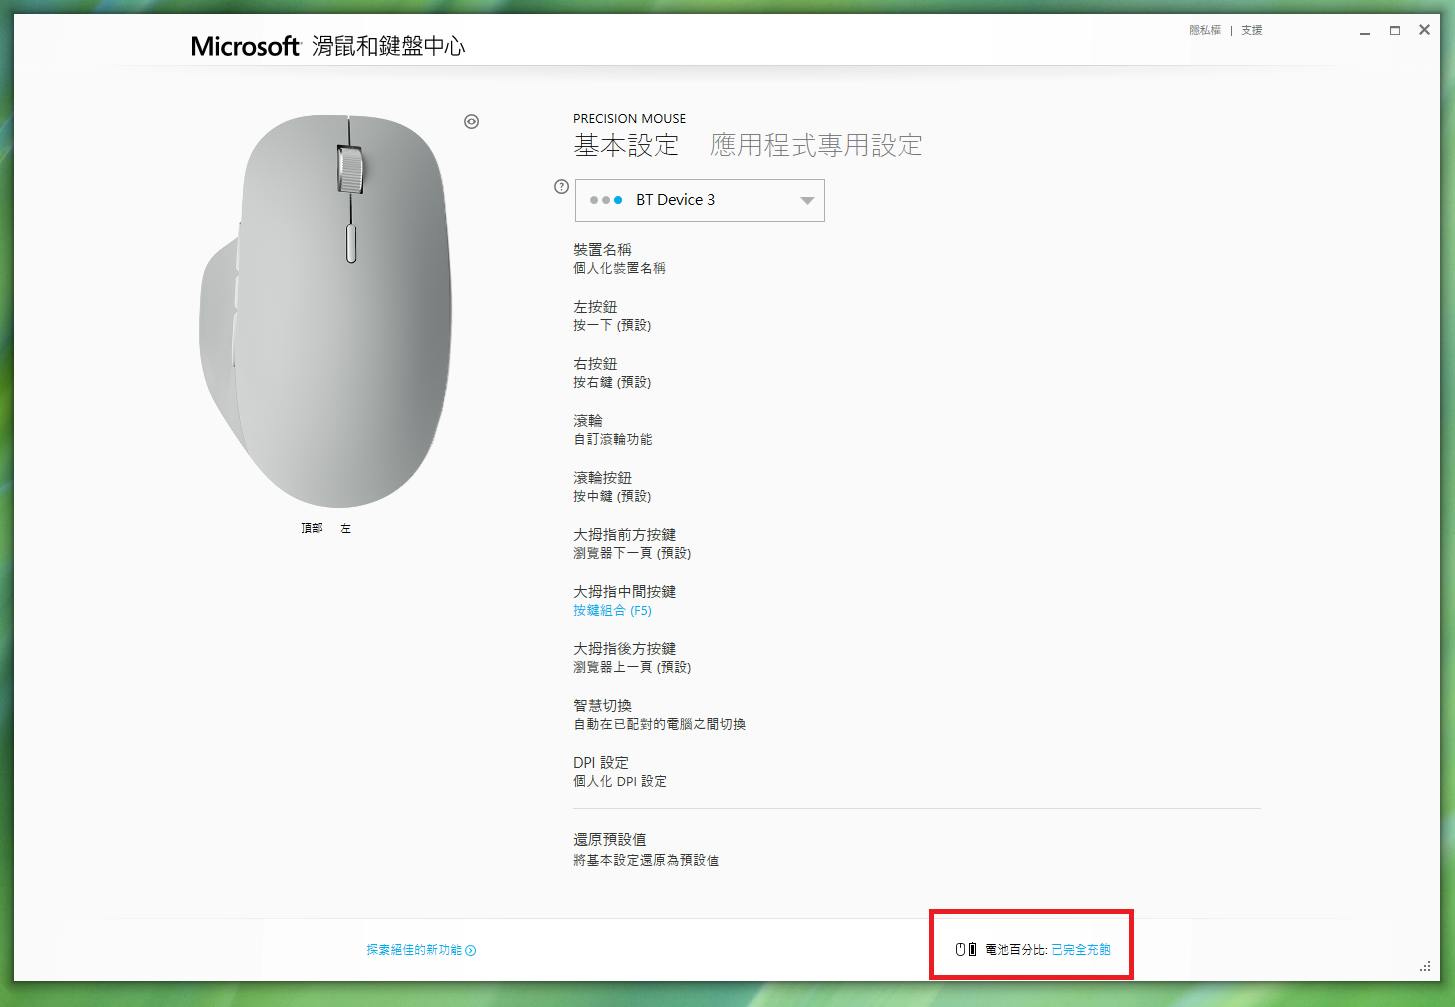Viewport: 1455px width, 1007px height.
Task: Open 滾輪按鈕 setting
Action: tap(612, 486)
